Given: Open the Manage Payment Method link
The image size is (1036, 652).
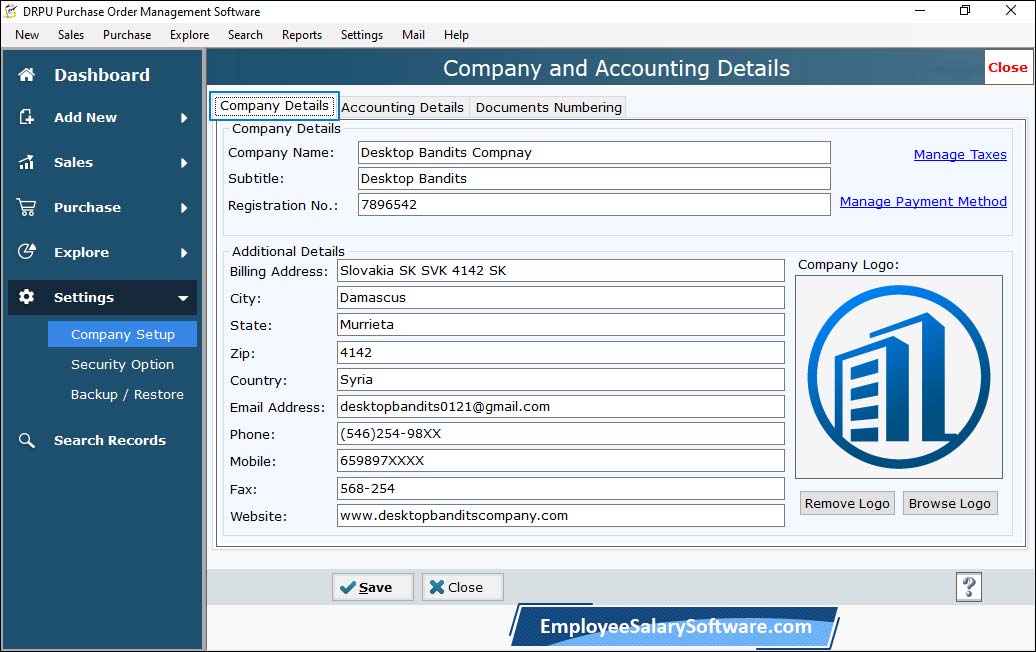Looking at the screenshot, I should (923, 201).
